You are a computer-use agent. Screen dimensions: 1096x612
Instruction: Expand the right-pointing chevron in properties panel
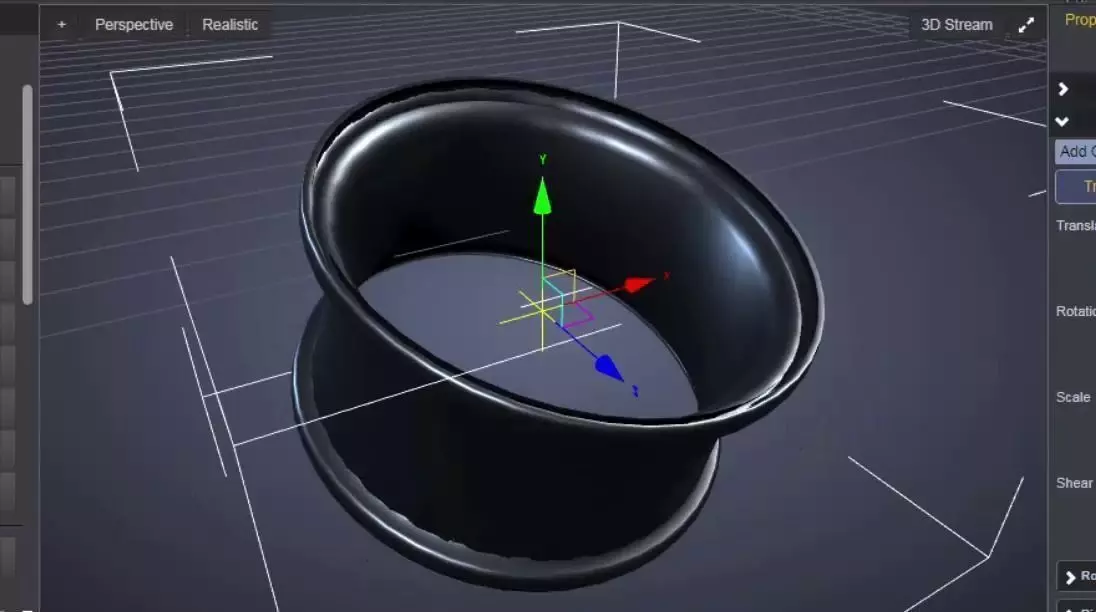pyautogui.click(x=1063, y=89)
